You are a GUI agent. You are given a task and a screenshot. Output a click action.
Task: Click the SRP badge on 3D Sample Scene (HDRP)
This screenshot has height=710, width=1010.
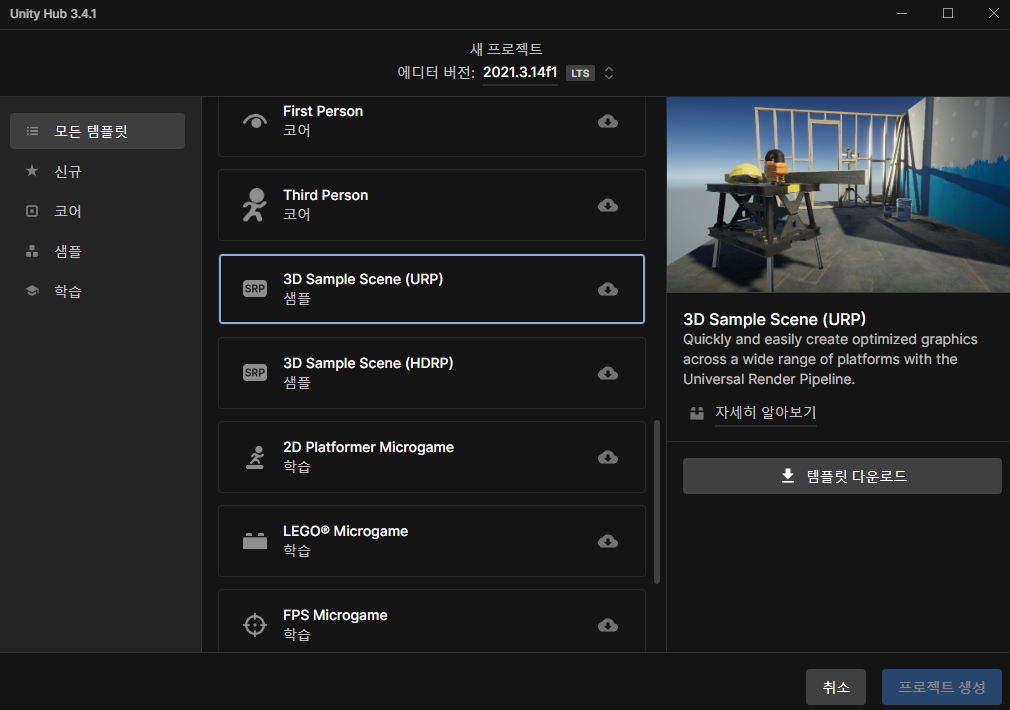point(255,372)
